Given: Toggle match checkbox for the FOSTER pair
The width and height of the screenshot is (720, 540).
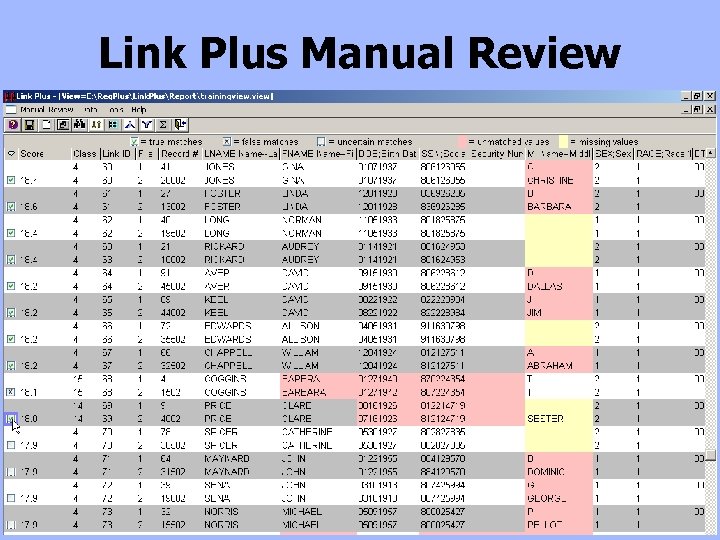Looking at the screenshot, I should tap(11, 207).
